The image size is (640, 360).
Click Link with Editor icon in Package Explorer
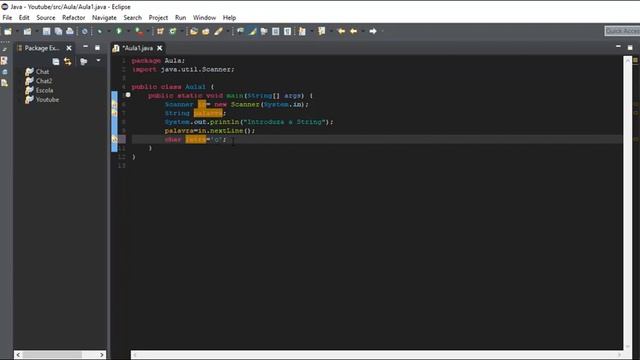coord(67,62)
